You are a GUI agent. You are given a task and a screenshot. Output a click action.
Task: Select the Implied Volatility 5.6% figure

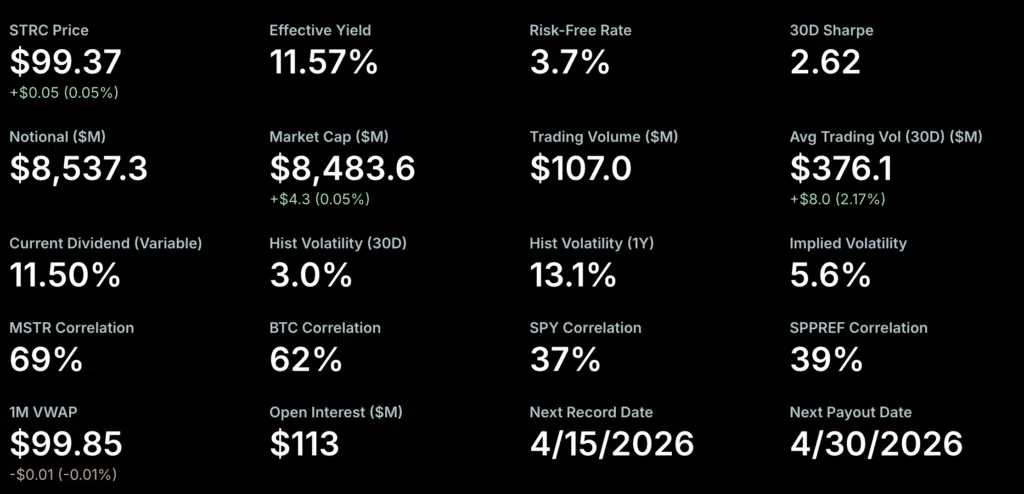pos(830,274)
